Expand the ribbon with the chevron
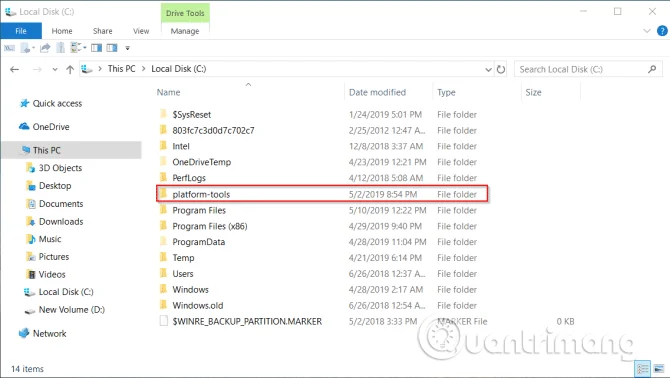The image size is (670, 378). 647,31
